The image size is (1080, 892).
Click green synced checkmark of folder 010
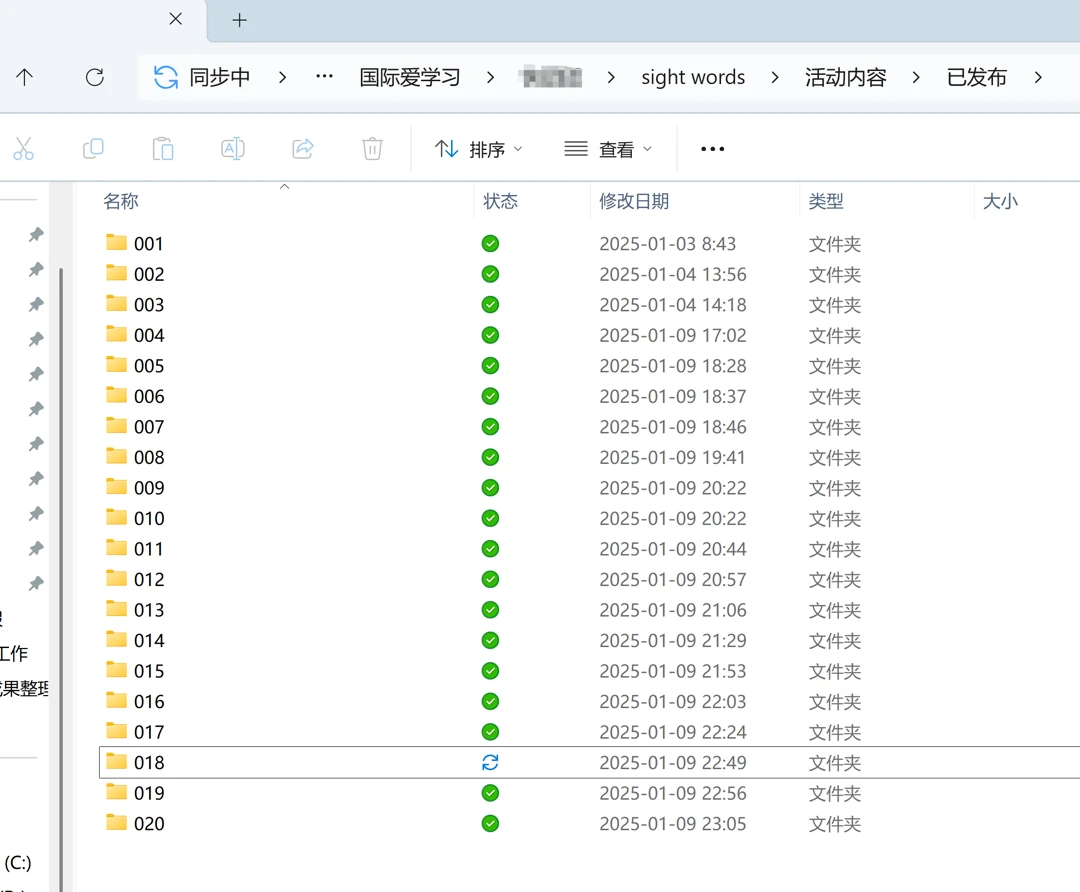(490, 519)
